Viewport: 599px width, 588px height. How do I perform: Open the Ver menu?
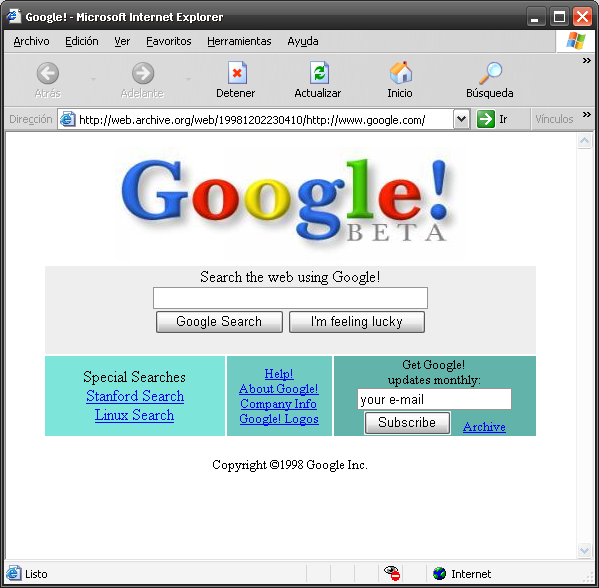(122, 41)
